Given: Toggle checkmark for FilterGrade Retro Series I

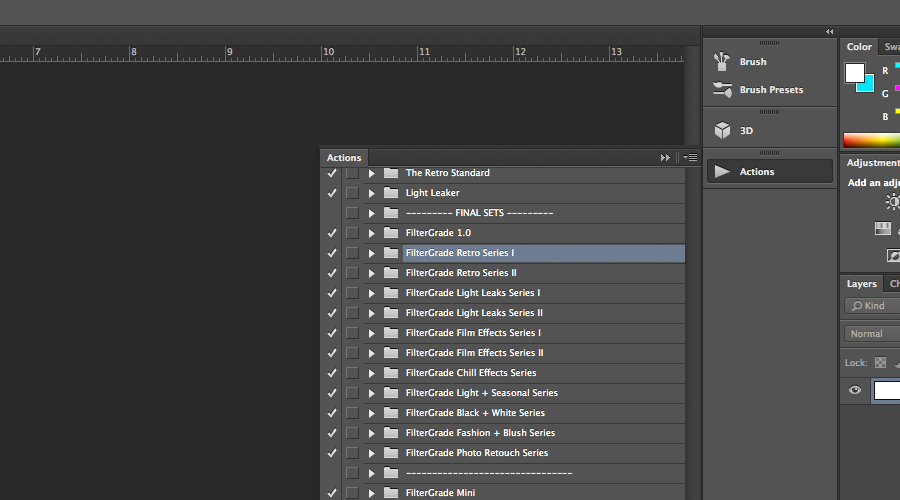Looking at the screenshot, I should (332, 253).
